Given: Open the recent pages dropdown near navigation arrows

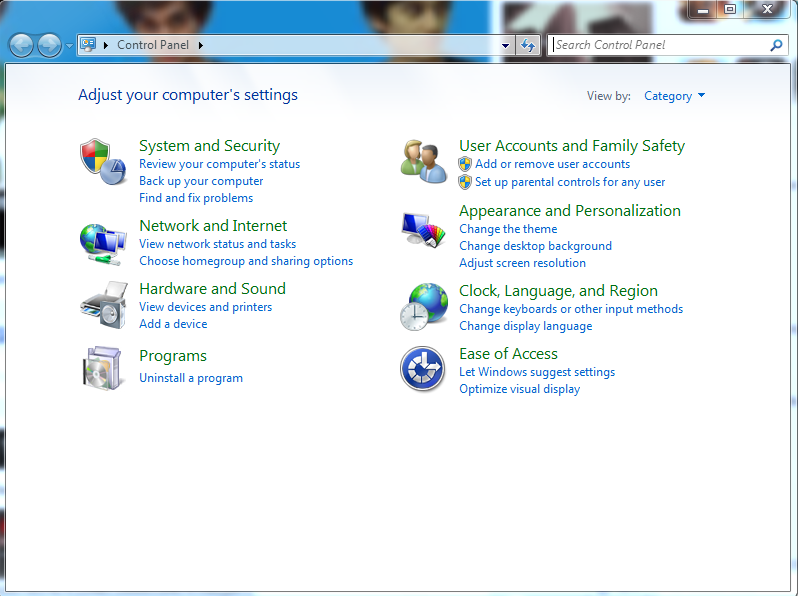Looking at the screenshot, I should [69, 45].
